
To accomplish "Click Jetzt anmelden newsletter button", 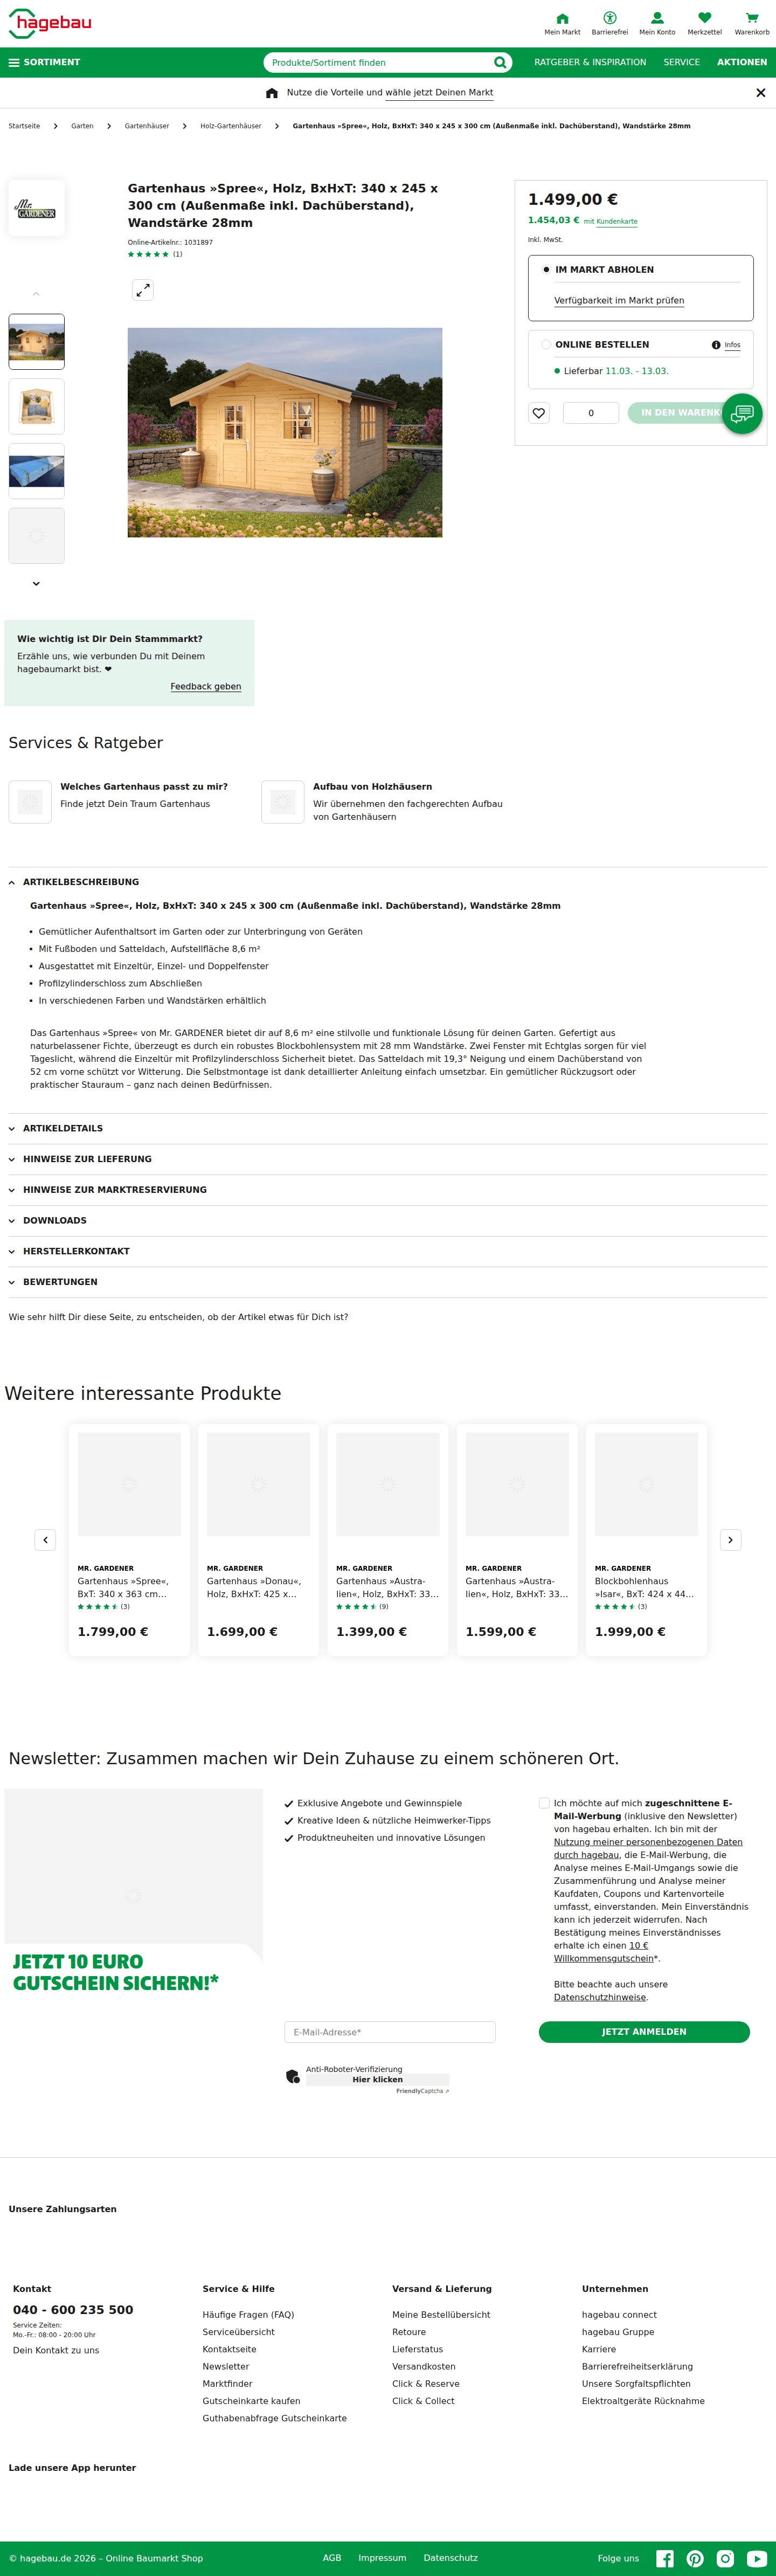I will coord(644,2032).
